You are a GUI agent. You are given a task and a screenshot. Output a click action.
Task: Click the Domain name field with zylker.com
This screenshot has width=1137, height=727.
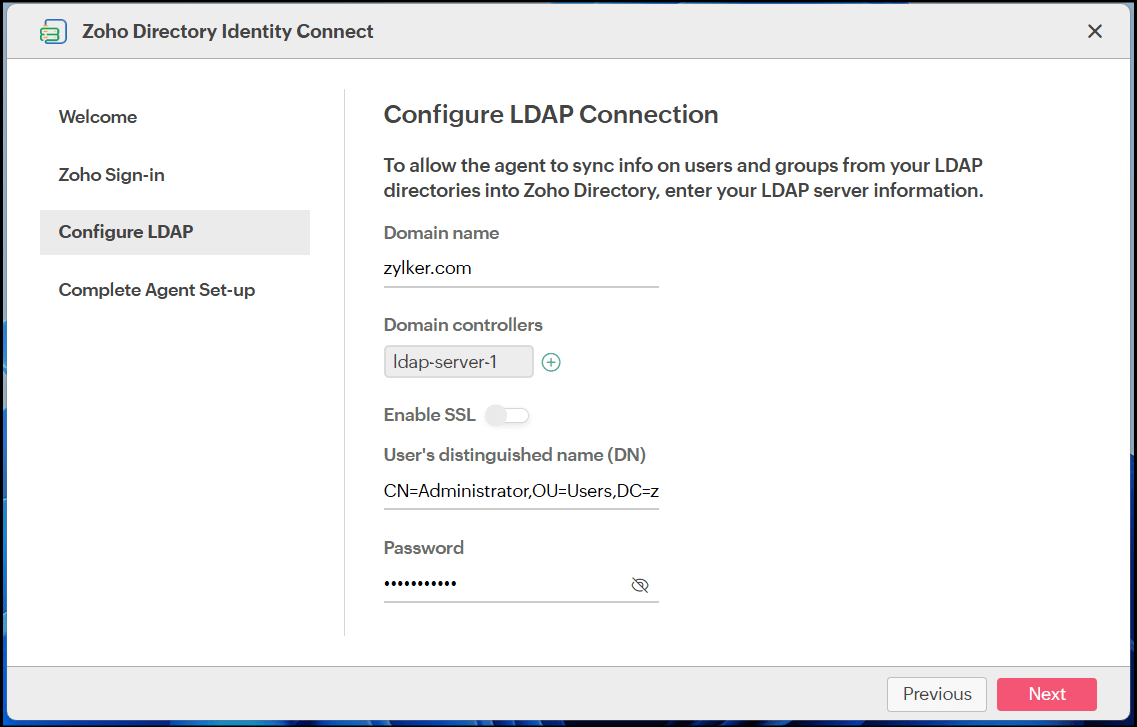(x=520, y=268)
